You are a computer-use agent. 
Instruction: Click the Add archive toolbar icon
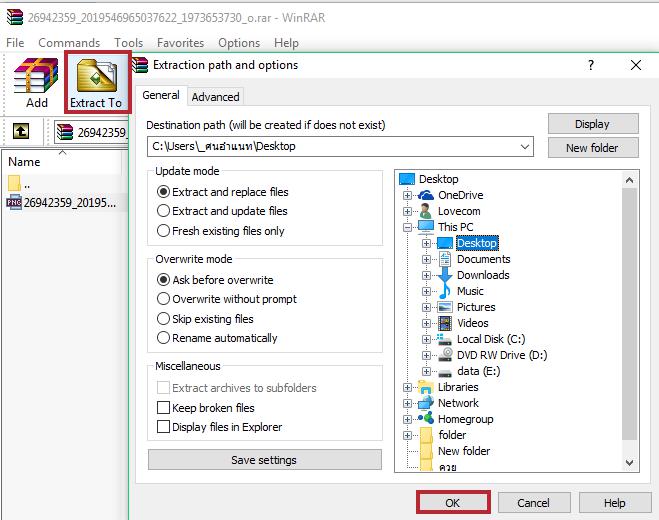(x=36, y=76)
